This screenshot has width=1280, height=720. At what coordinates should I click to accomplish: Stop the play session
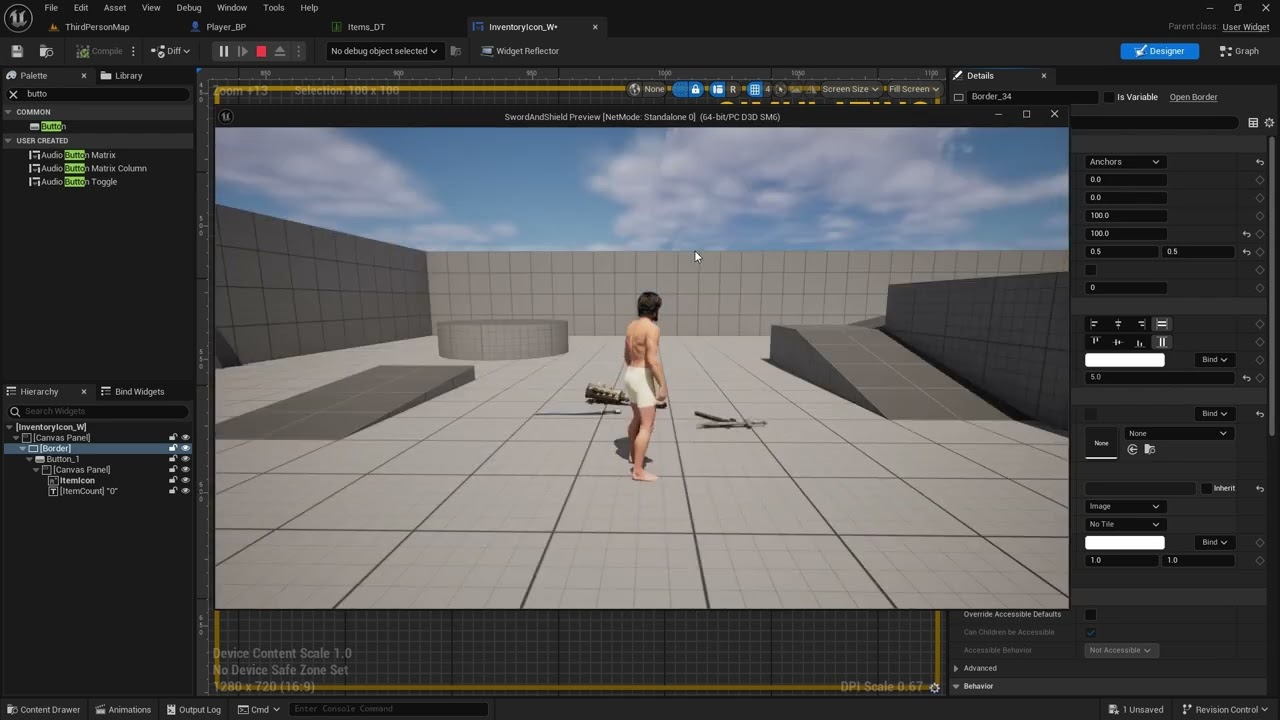coord(261,51)
